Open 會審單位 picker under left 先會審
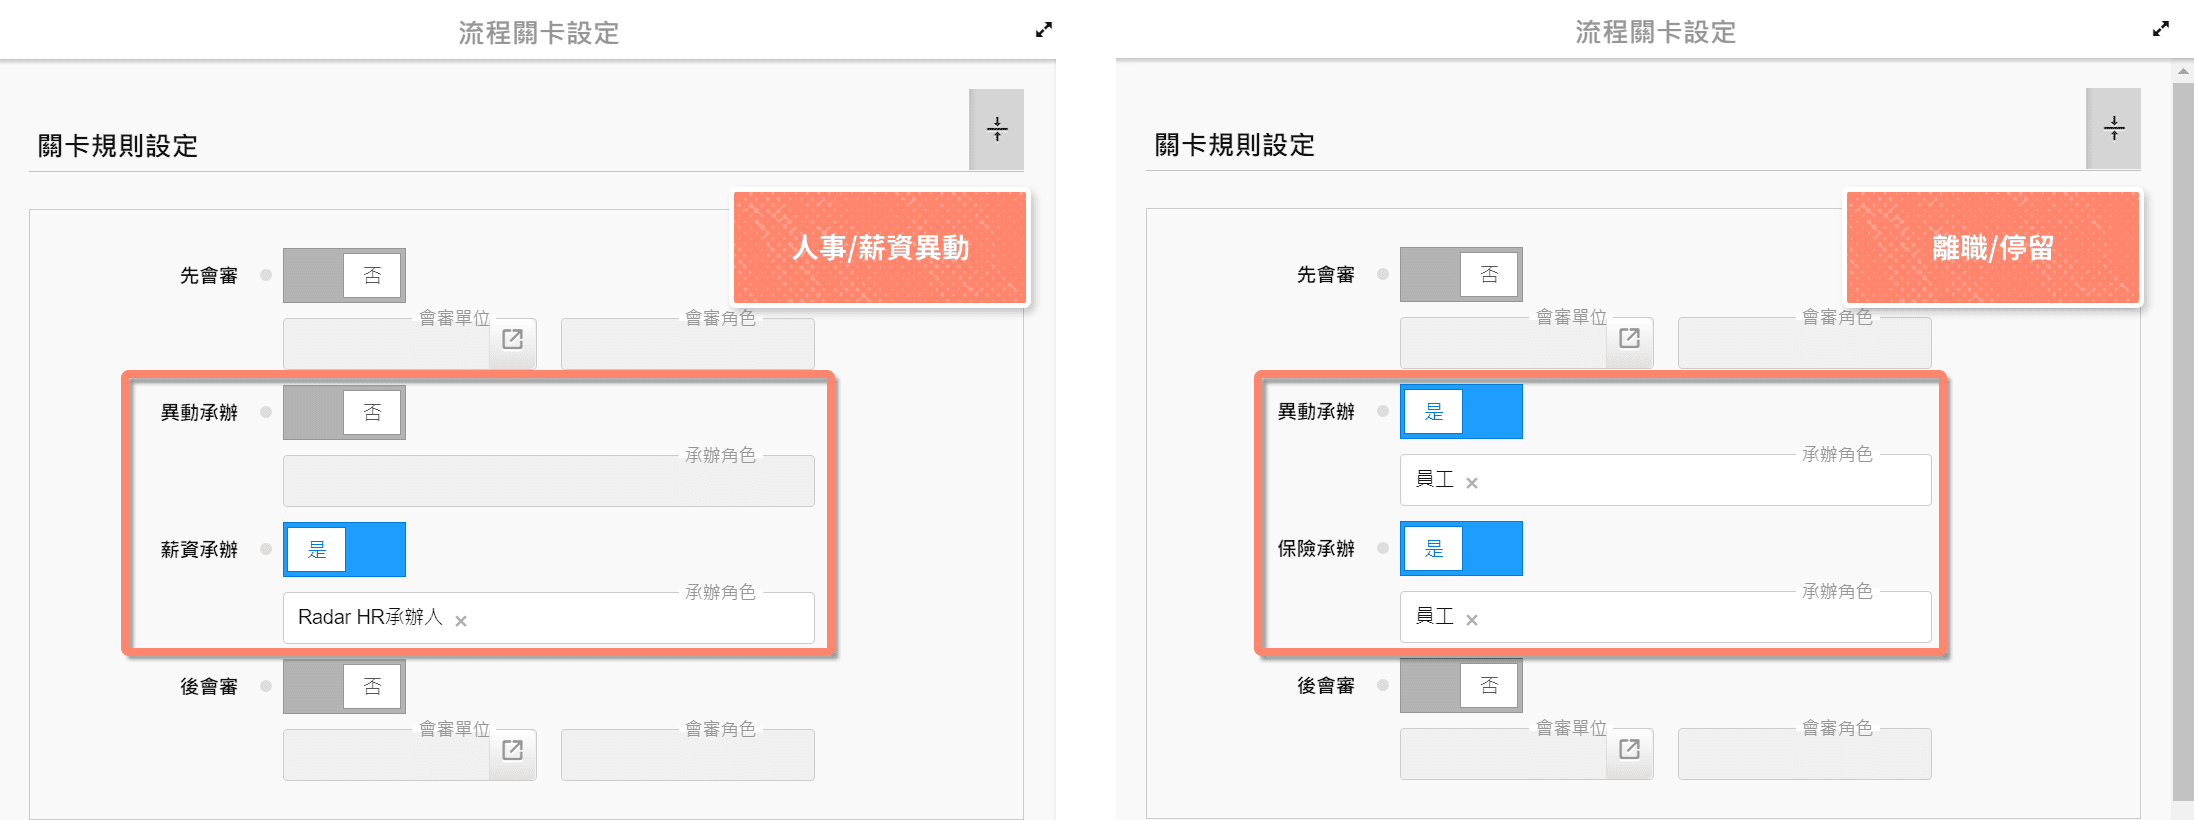This screenshot has height=820, width=2194. point(512,340)
